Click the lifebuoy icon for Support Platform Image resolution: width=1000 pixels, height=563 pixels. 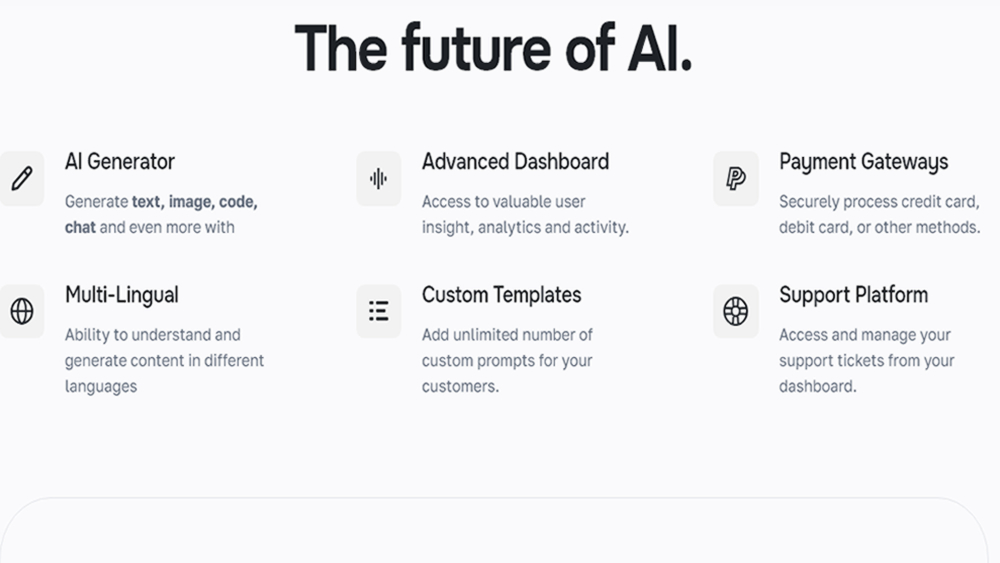735,311
